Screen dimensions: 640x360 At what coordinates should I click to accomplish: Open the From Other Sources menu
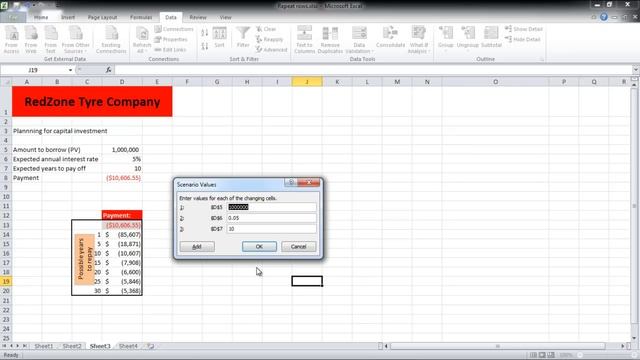tap(76, 39)
